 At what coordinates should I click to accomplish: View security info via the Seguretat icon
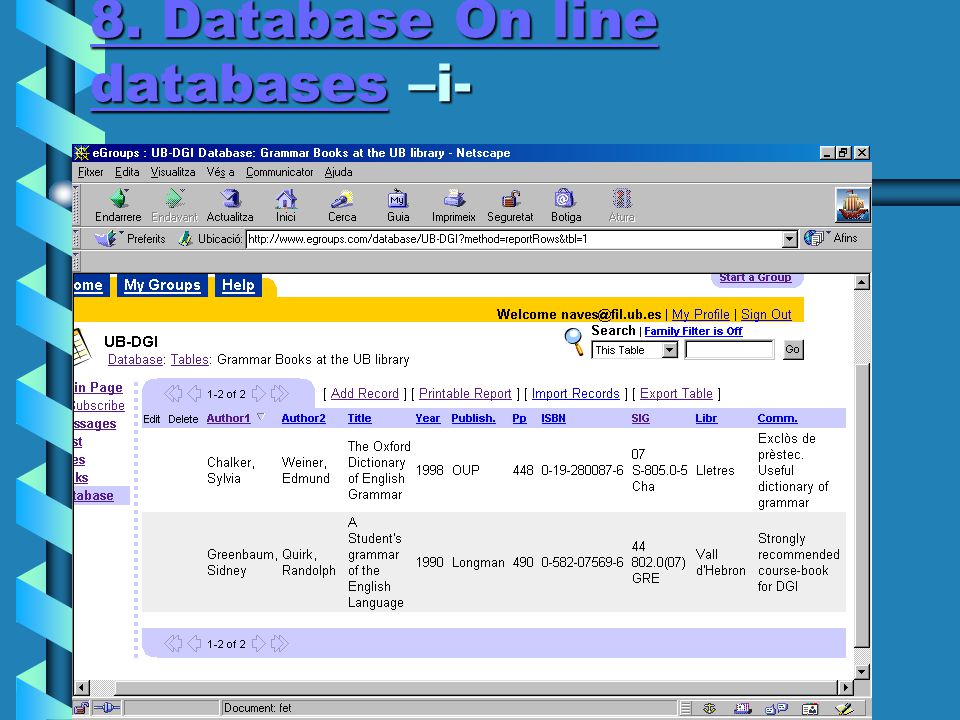(510, 199)
